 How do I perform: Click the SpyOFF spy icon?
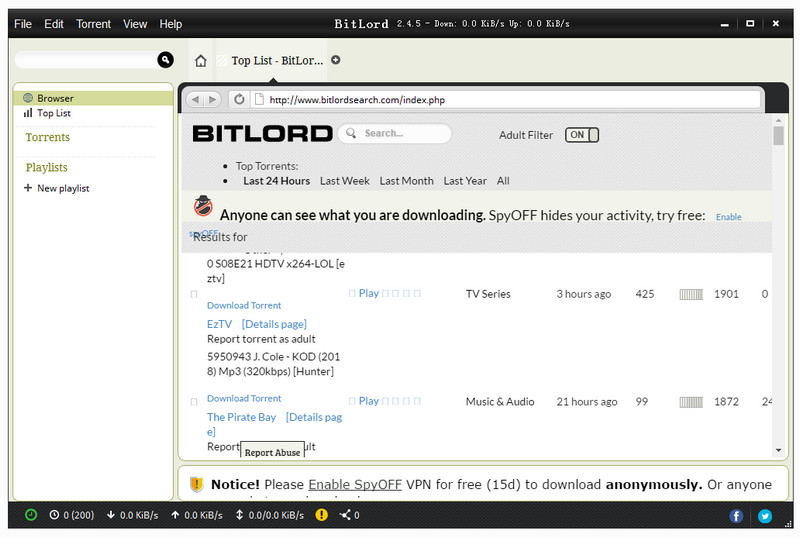[203, 206]
